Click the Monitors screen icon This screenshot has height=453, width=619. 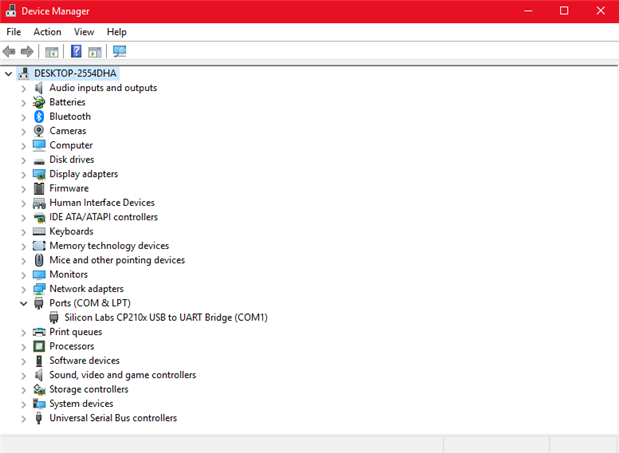coord(39,274)
